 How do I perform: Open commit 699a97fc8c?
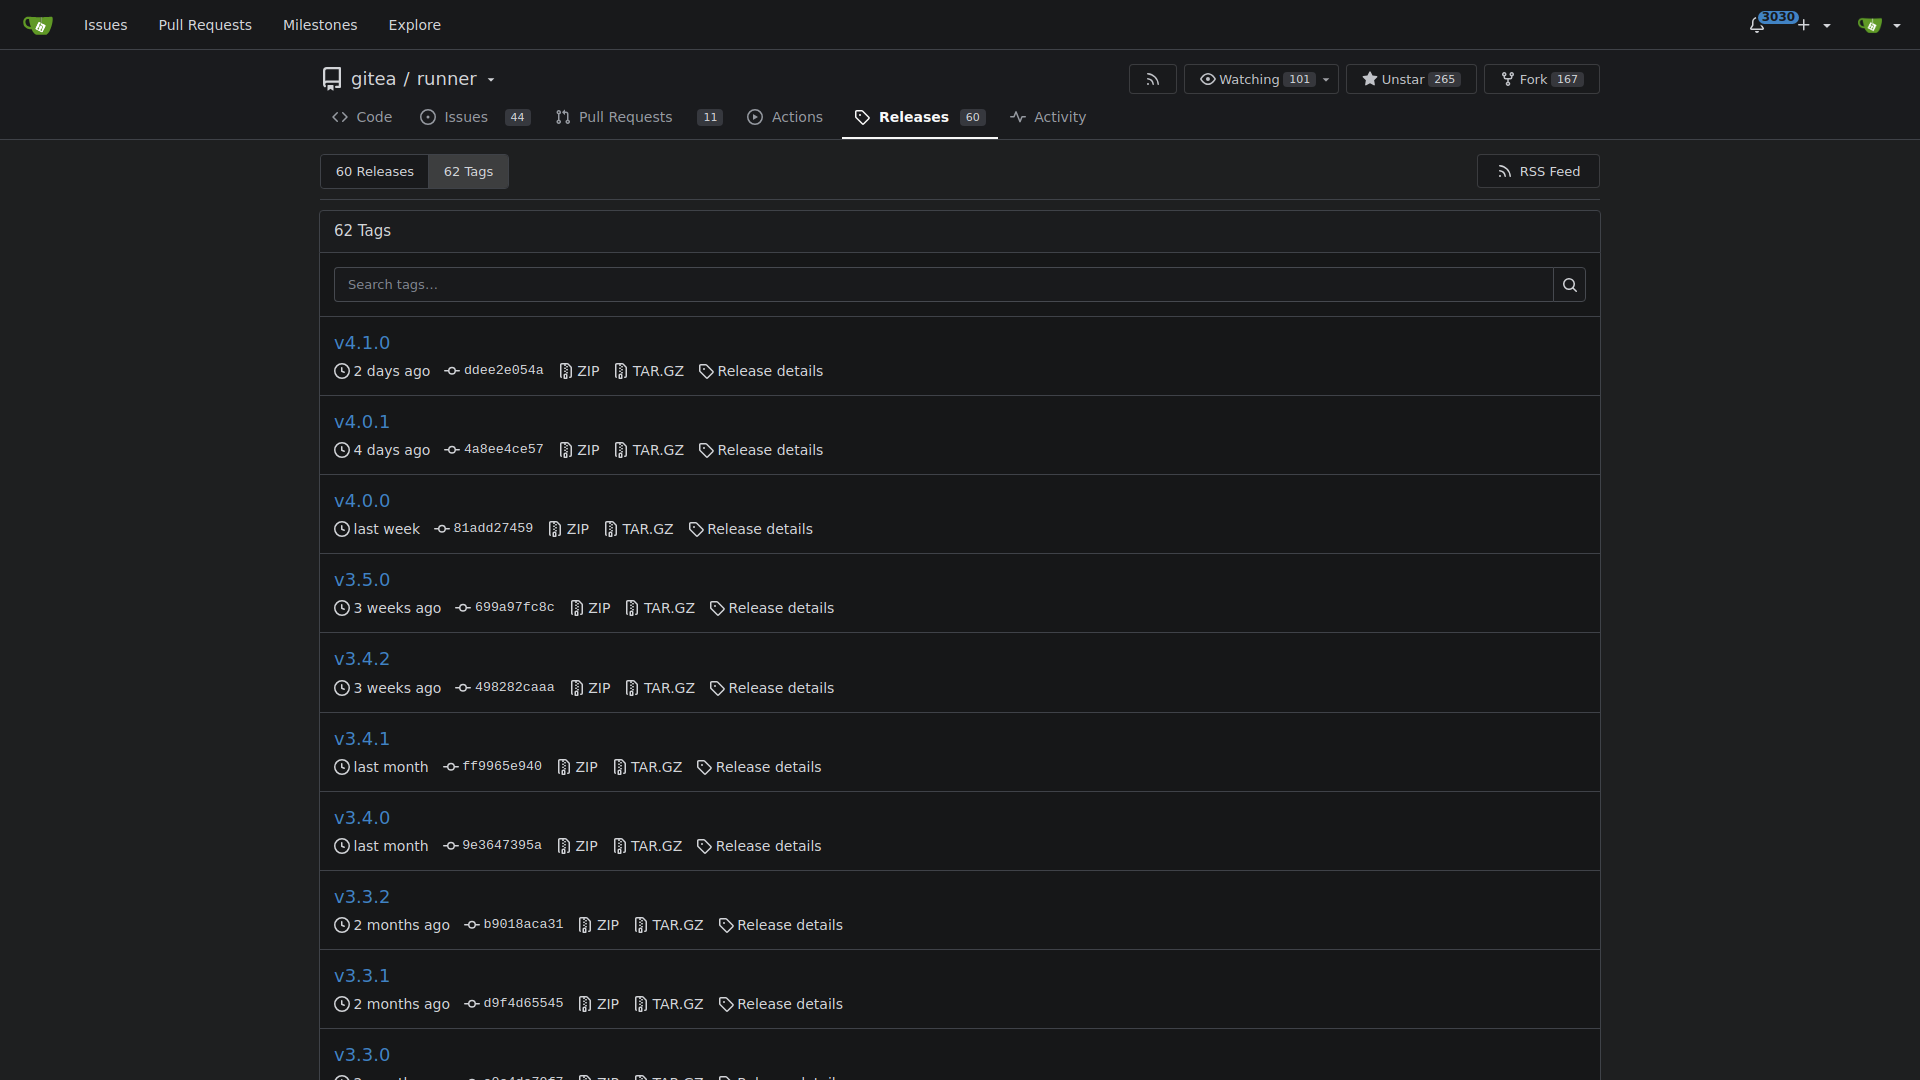[x=505, y=608]
